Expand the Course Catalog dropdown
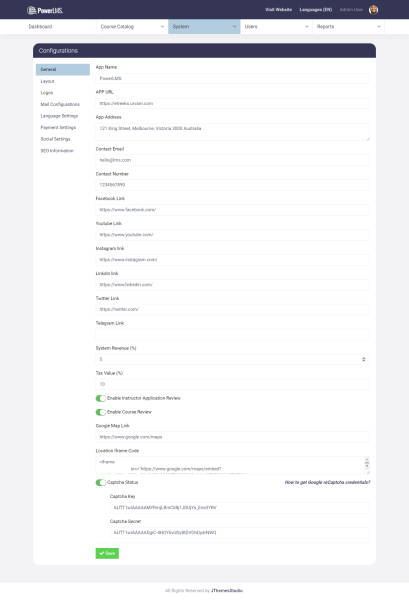 point(162,27)
